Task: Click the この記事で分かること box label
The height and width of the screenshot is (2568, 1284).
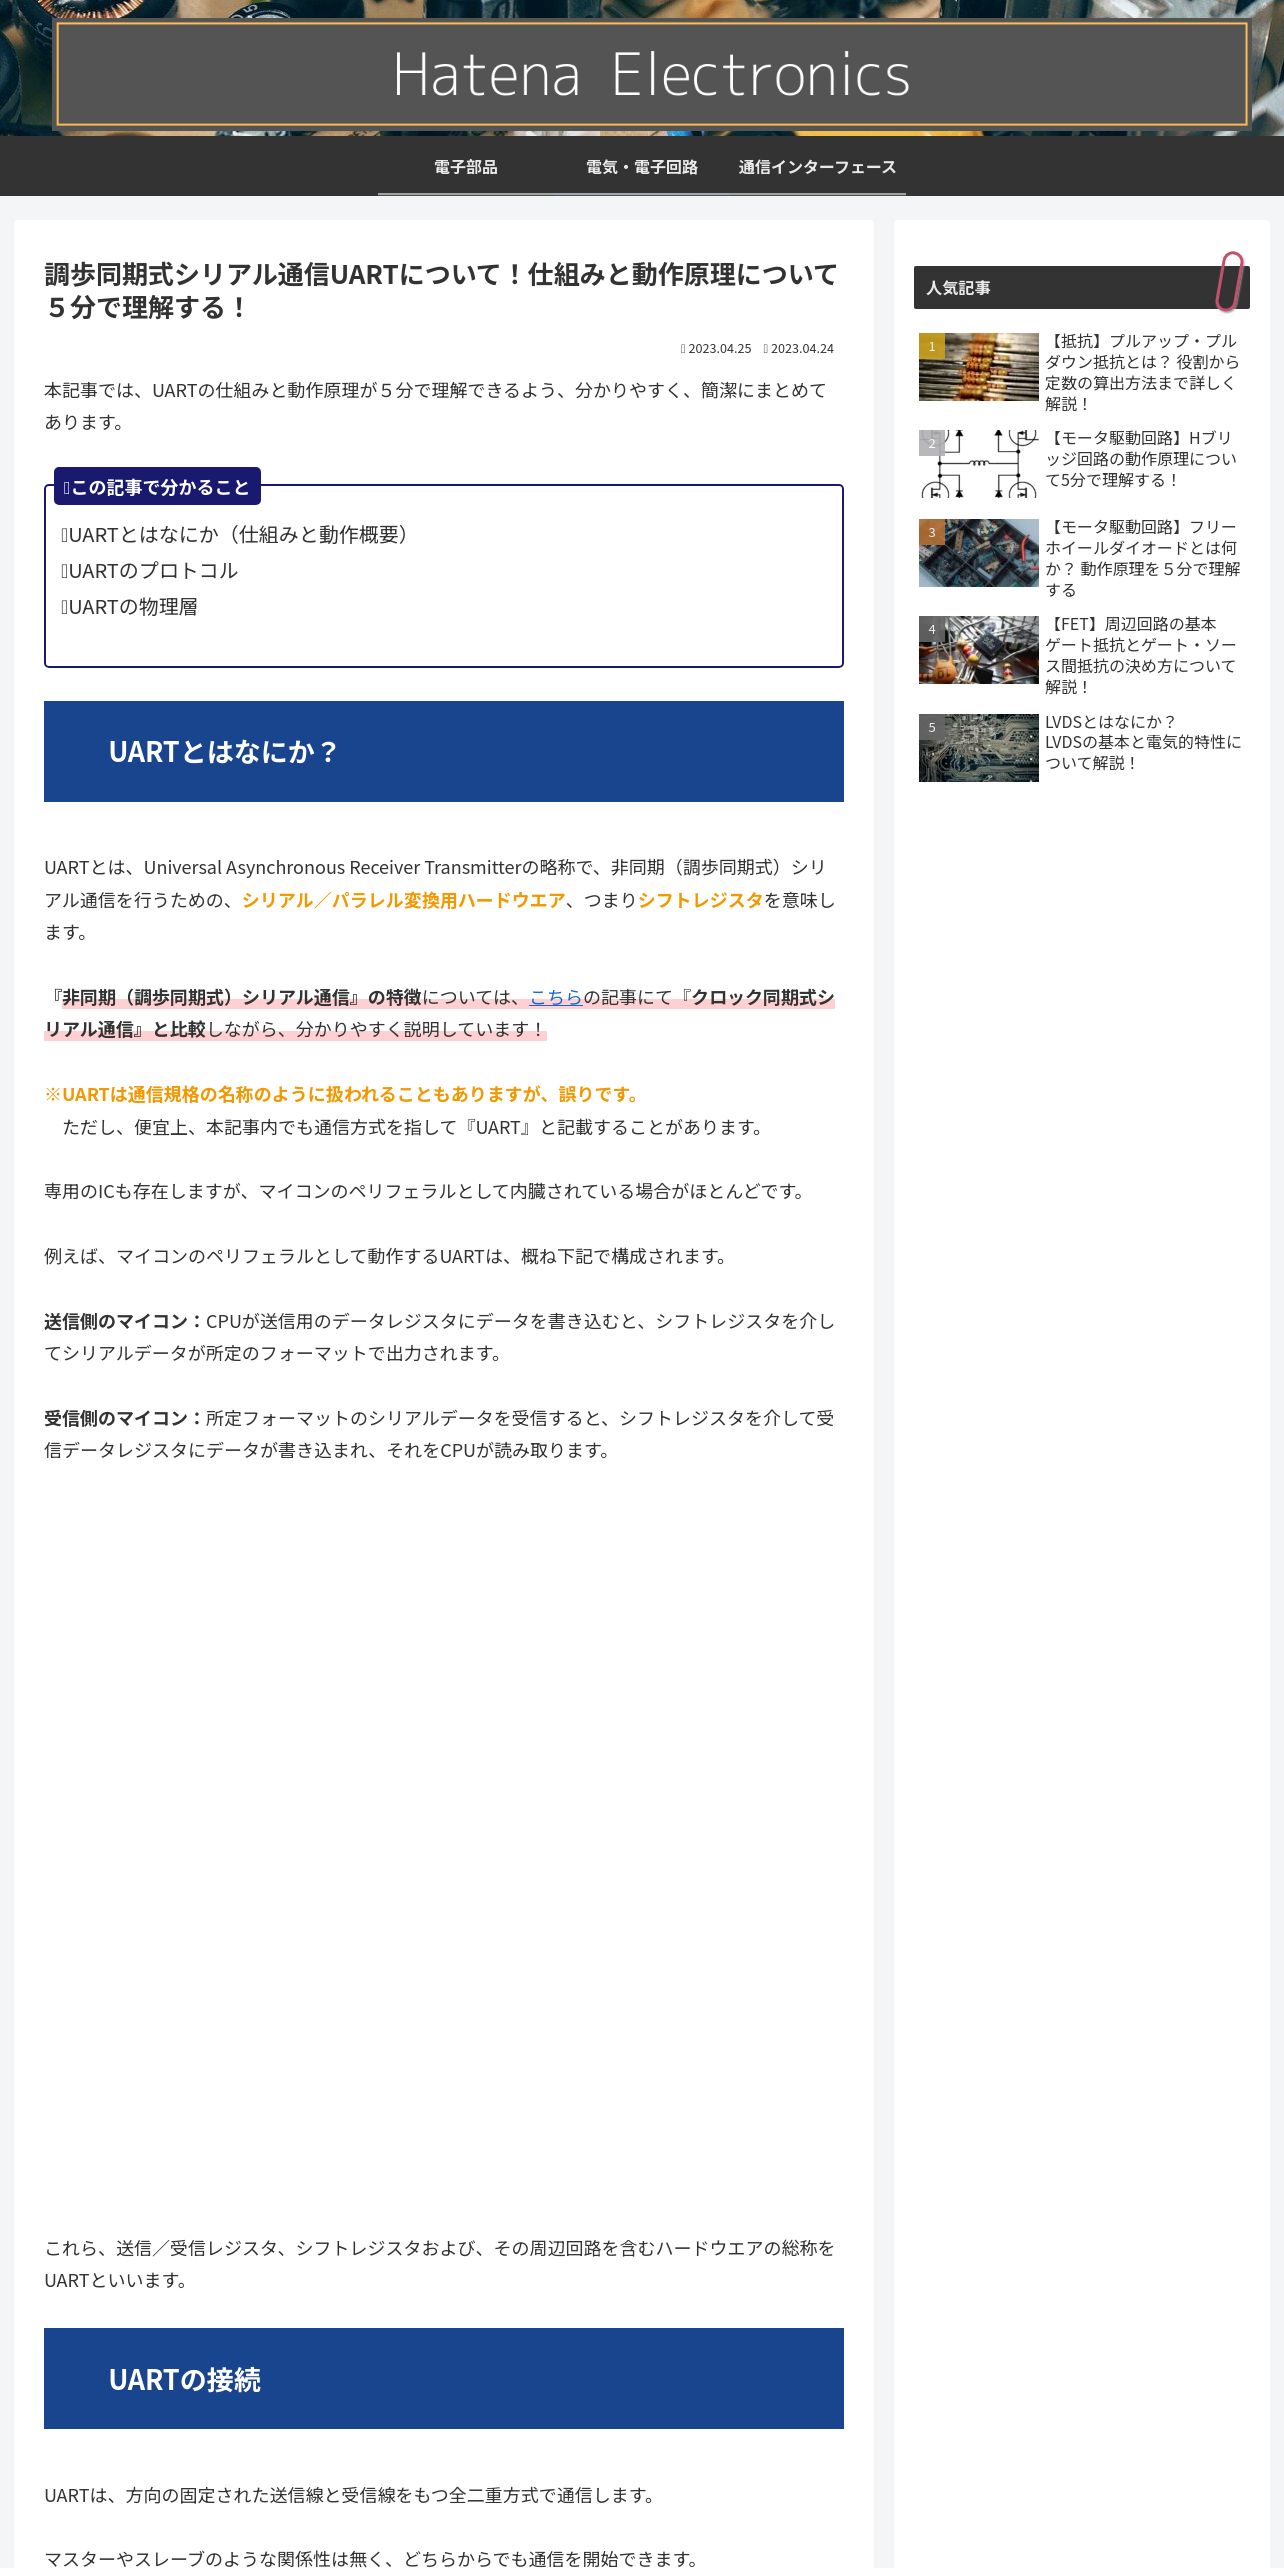Action: [157, 487]
